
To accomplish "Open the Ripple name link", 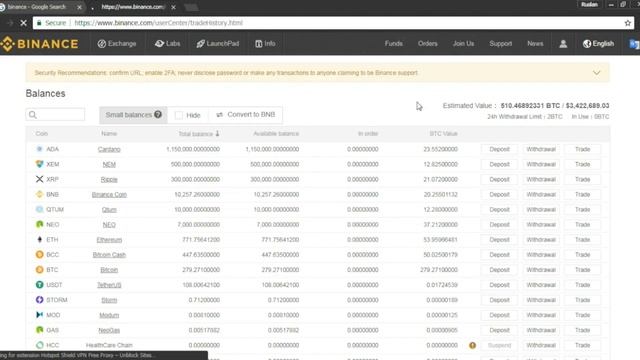I will point(109,180).
